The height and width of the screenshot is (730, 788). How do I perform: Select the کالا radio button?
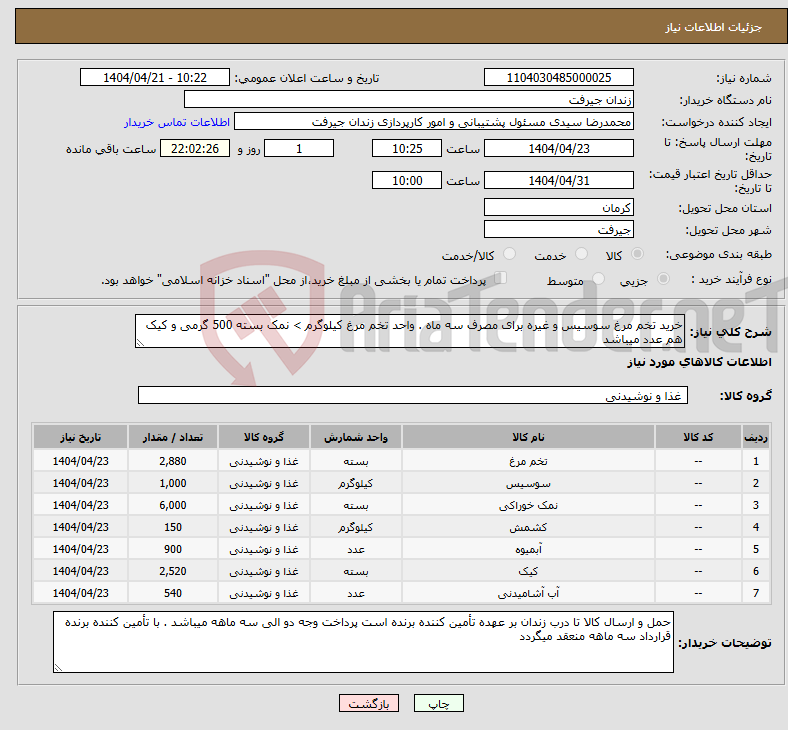[x=637, y=254]
